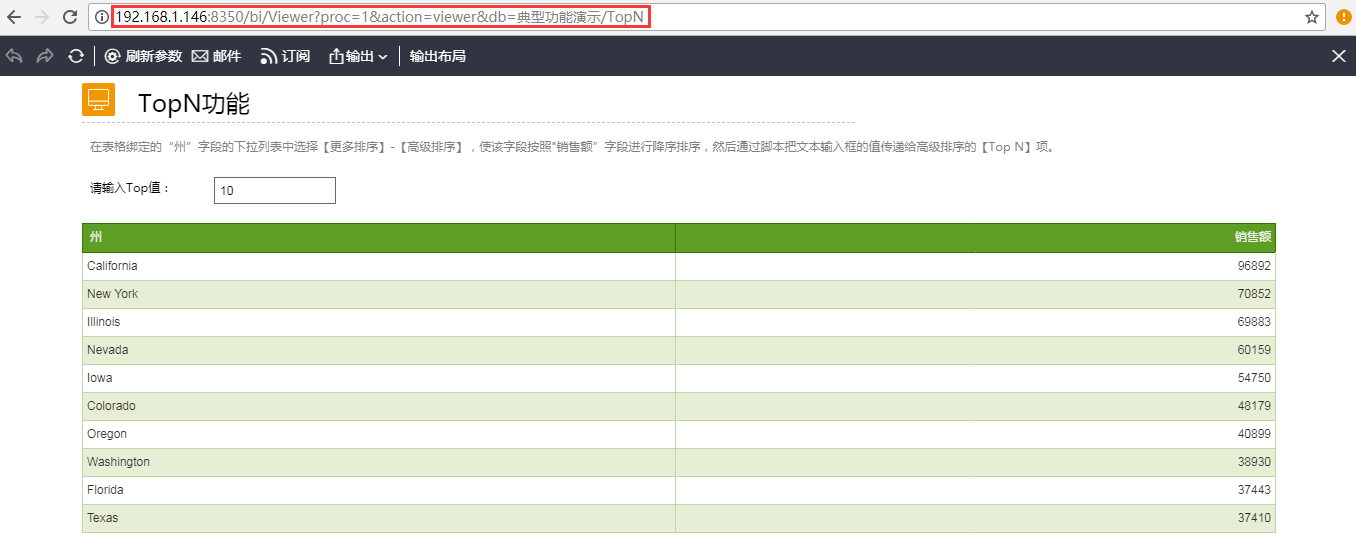Expand the 输出 dropdown menu
The height and width of the screenshot is (551, 1356).
pos(359,56)
